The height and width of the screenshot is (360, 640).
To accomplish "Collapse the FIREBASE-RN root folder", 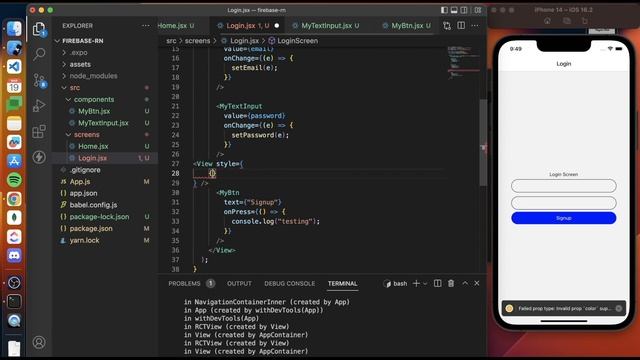I will click(x=82, y=41).
